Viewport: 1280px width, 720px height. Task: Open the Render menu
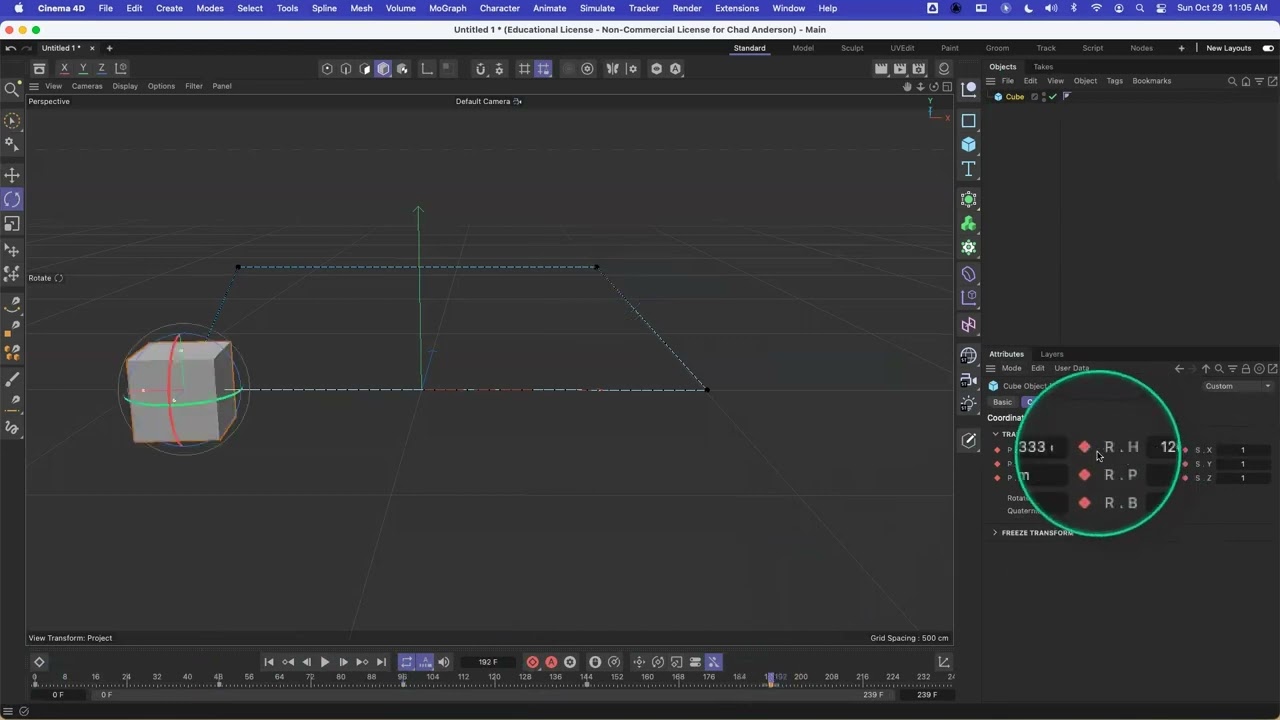pyautogui.click(x=687, y=8)
